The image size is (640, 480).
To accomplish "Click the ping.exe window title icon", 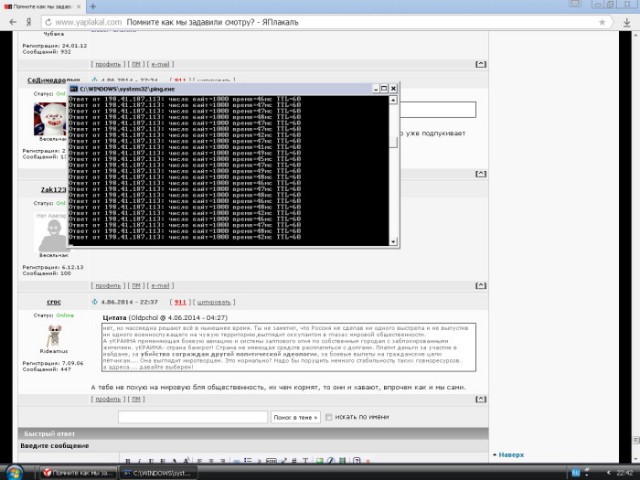I will [74, 89].
